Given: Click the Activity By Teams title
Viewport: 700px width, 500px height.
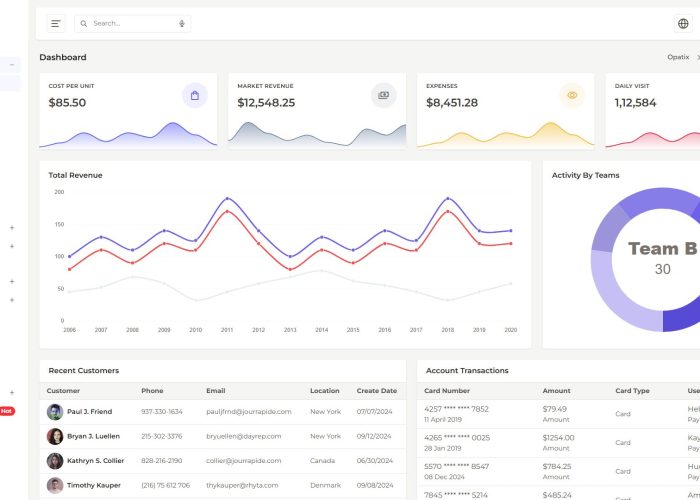Looking at the screenshot, I should (585, 175).
